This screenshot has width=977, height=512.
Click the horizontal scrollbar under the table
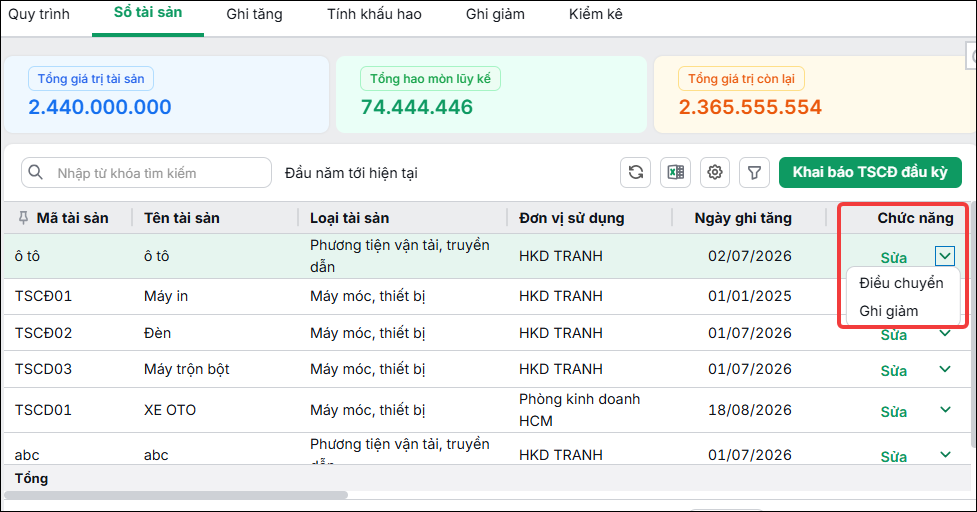click(176, 495)
